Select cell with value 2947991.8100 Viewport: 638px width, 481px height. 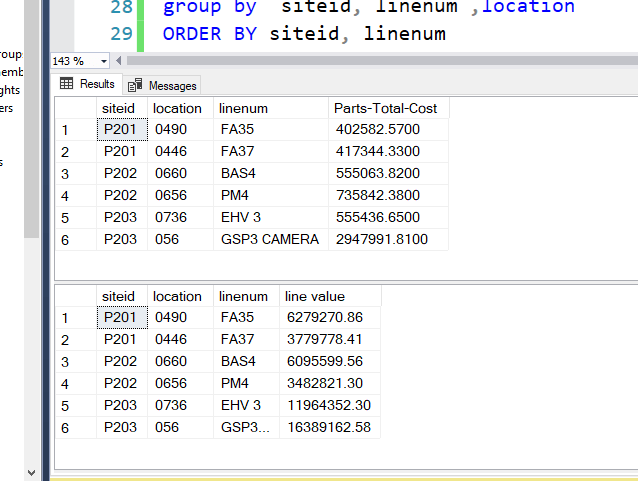(379, 239)
